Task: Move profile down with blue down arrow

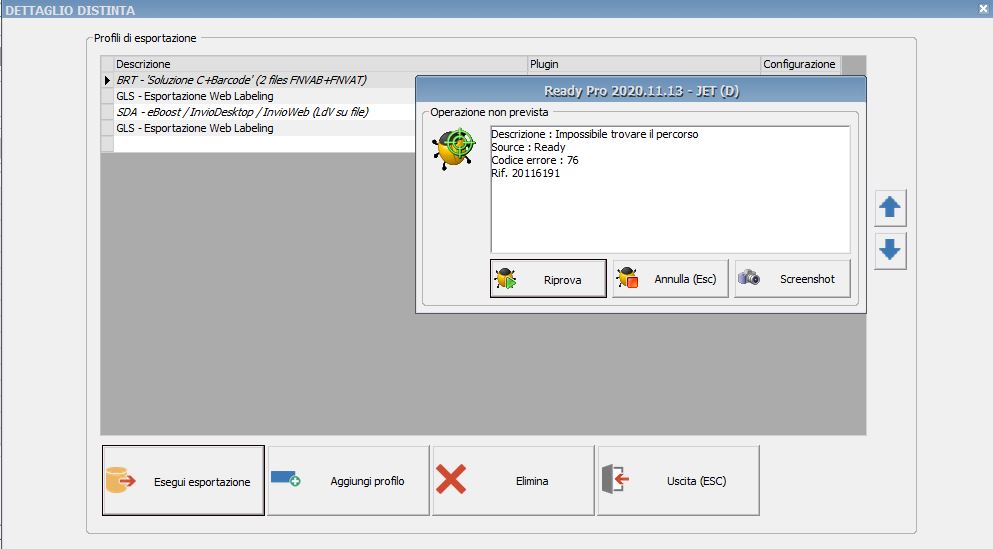Action: coord(890,251)
